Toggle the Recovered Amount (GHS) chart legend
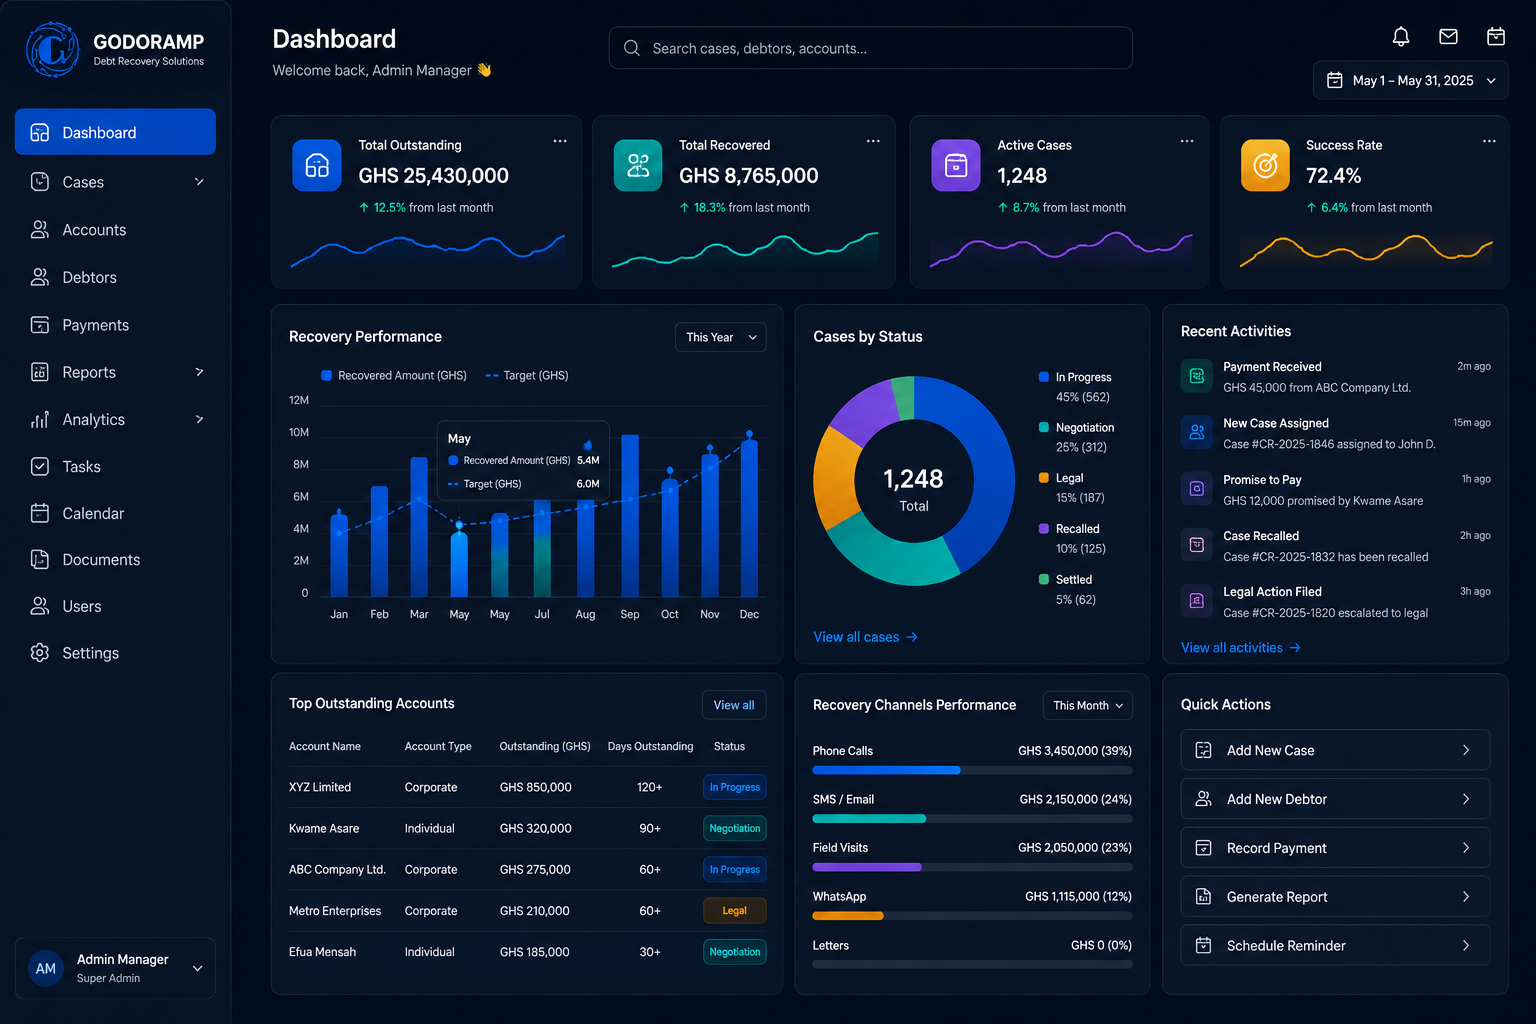This screenshot has height=1024, width=1536. coord(394,375)
